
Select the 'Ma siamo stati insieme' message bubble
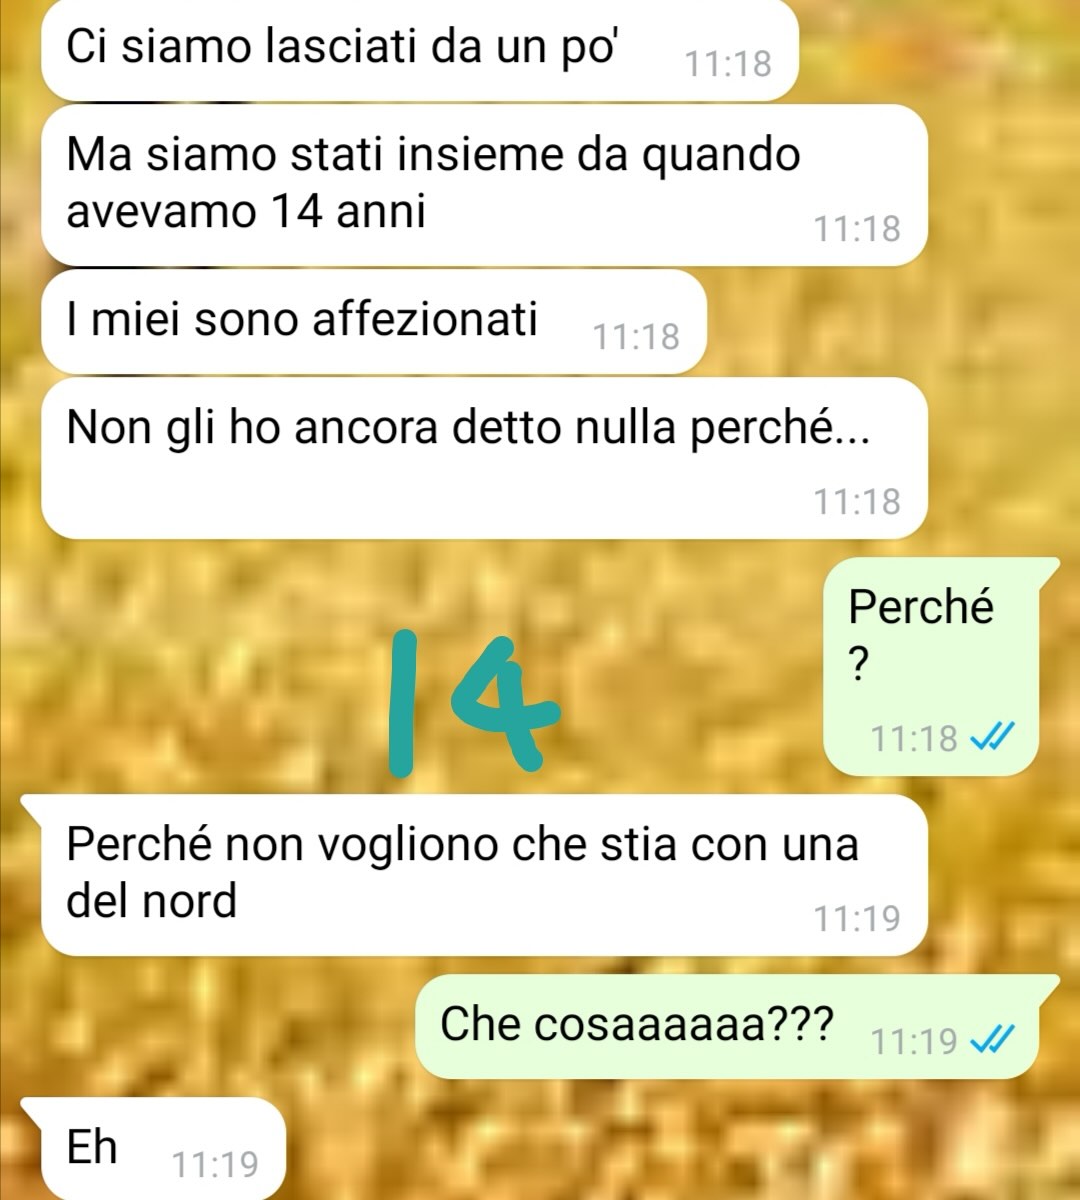(x=484, y=185)
